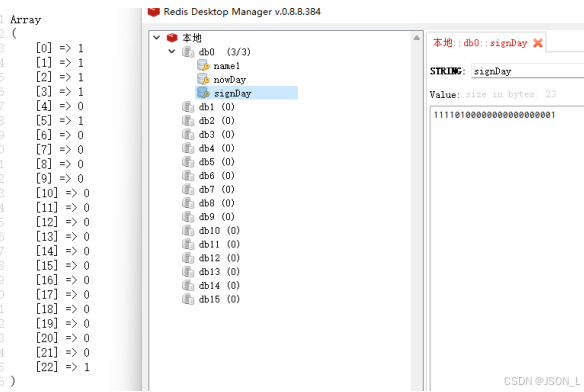Click the '[0] => 1' array line
Image resolution: width=584 pixels, height=392 pixels.
[x=60, y=48]
